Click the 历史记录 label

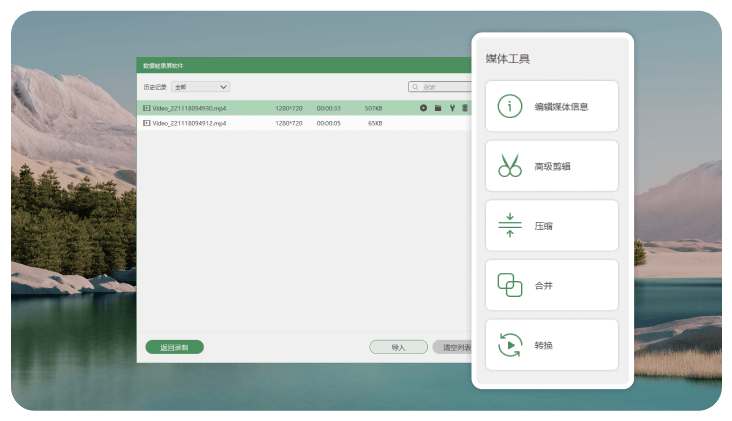(x=155, y=87)
